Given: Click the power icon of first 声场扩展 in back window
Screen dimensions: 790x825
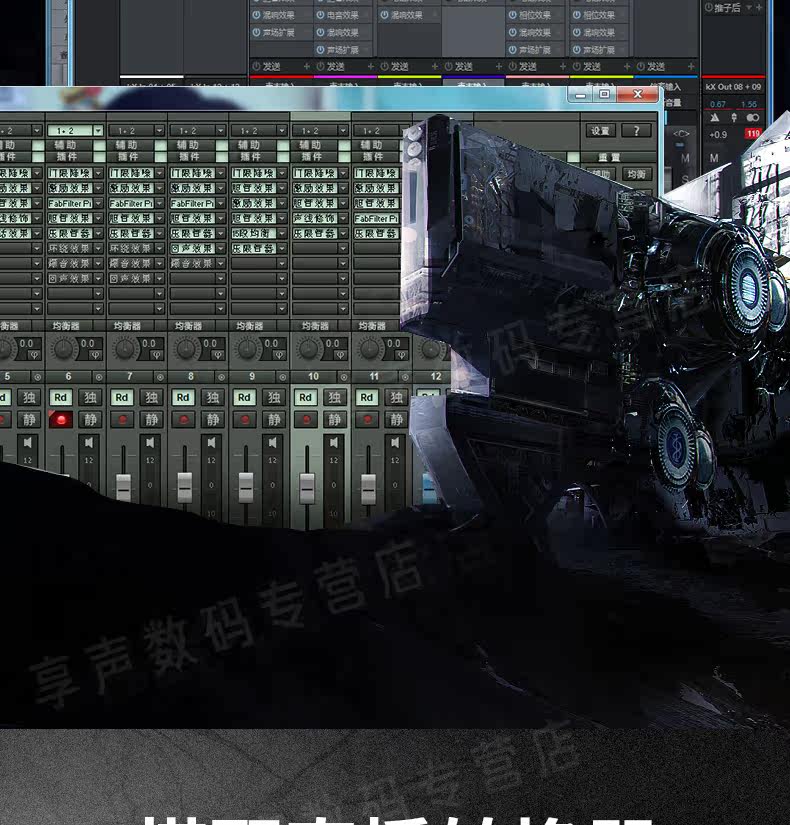Looking at the screenshot, I should coord(257,33).
